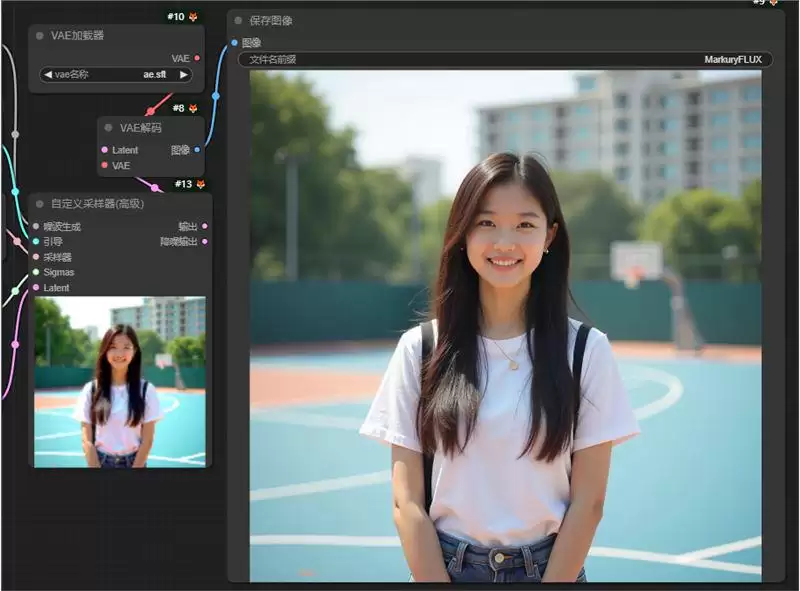Viewport: 800px width, 591px height.
Task: Click the Sigmas input port on sampler node
Action: pos(36,272)
